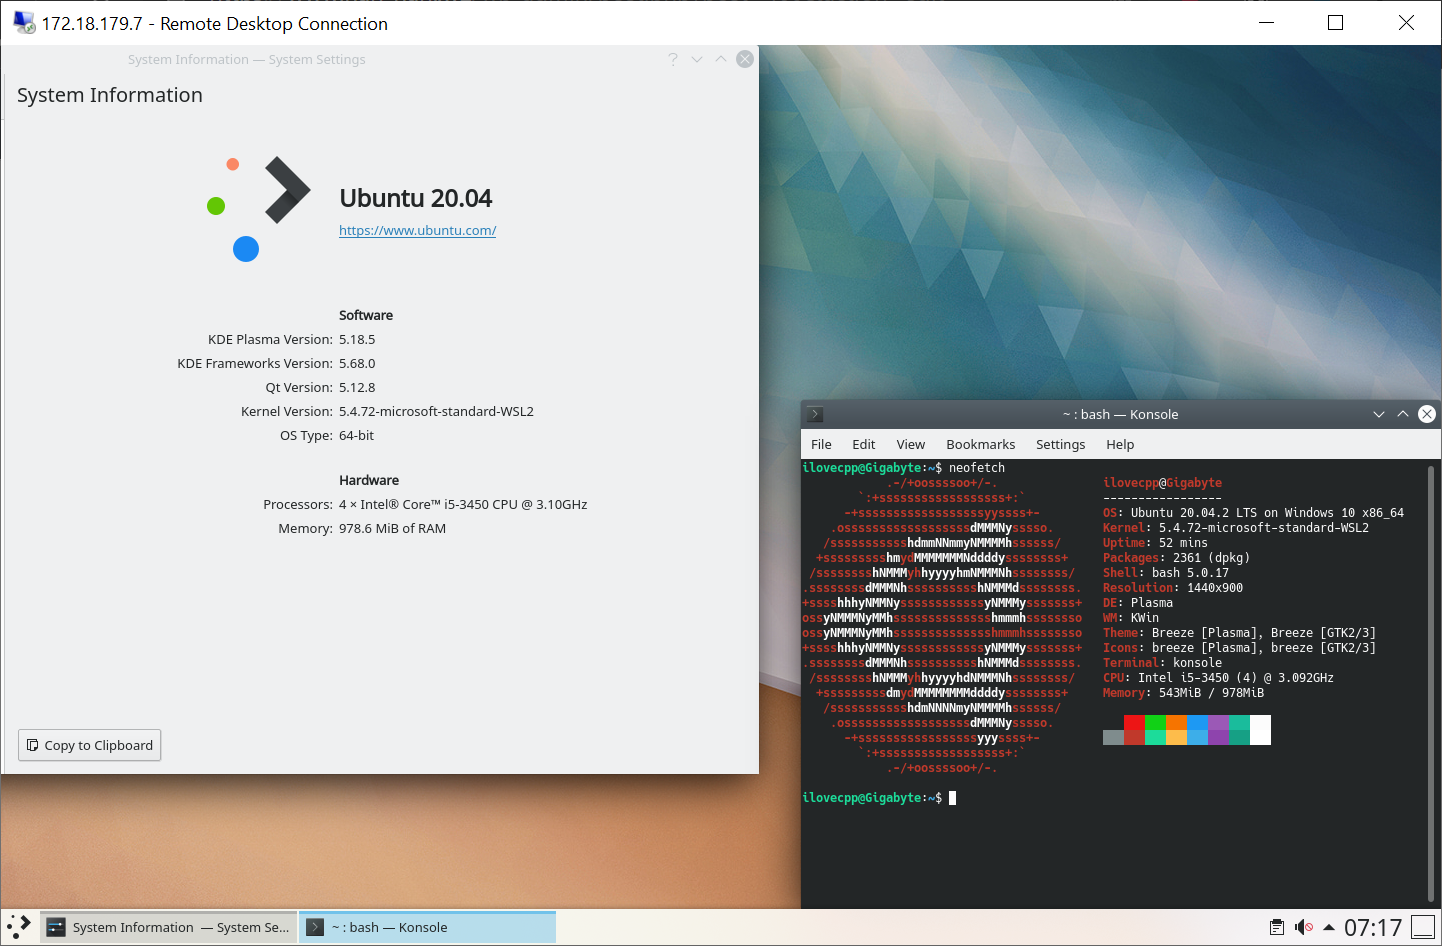Open the ubuntu.com hyperlink
Viewport: 1442px width, 946px height.
click(417, 230)
